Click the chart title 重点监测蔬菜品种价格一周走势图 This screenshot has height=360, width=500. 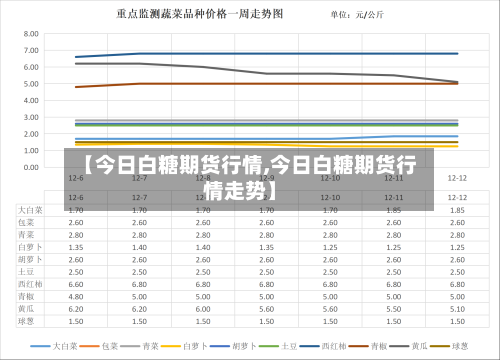(200, 14)
